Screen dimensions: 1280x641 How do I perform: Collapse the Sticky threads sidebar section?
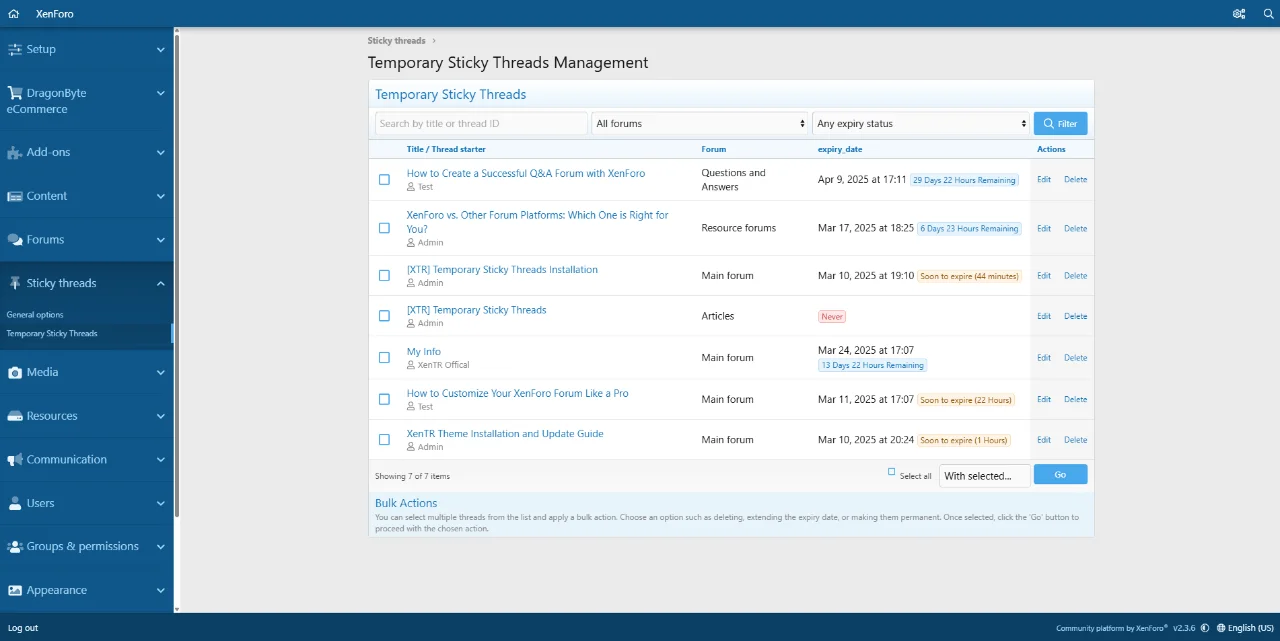[160, 284]
